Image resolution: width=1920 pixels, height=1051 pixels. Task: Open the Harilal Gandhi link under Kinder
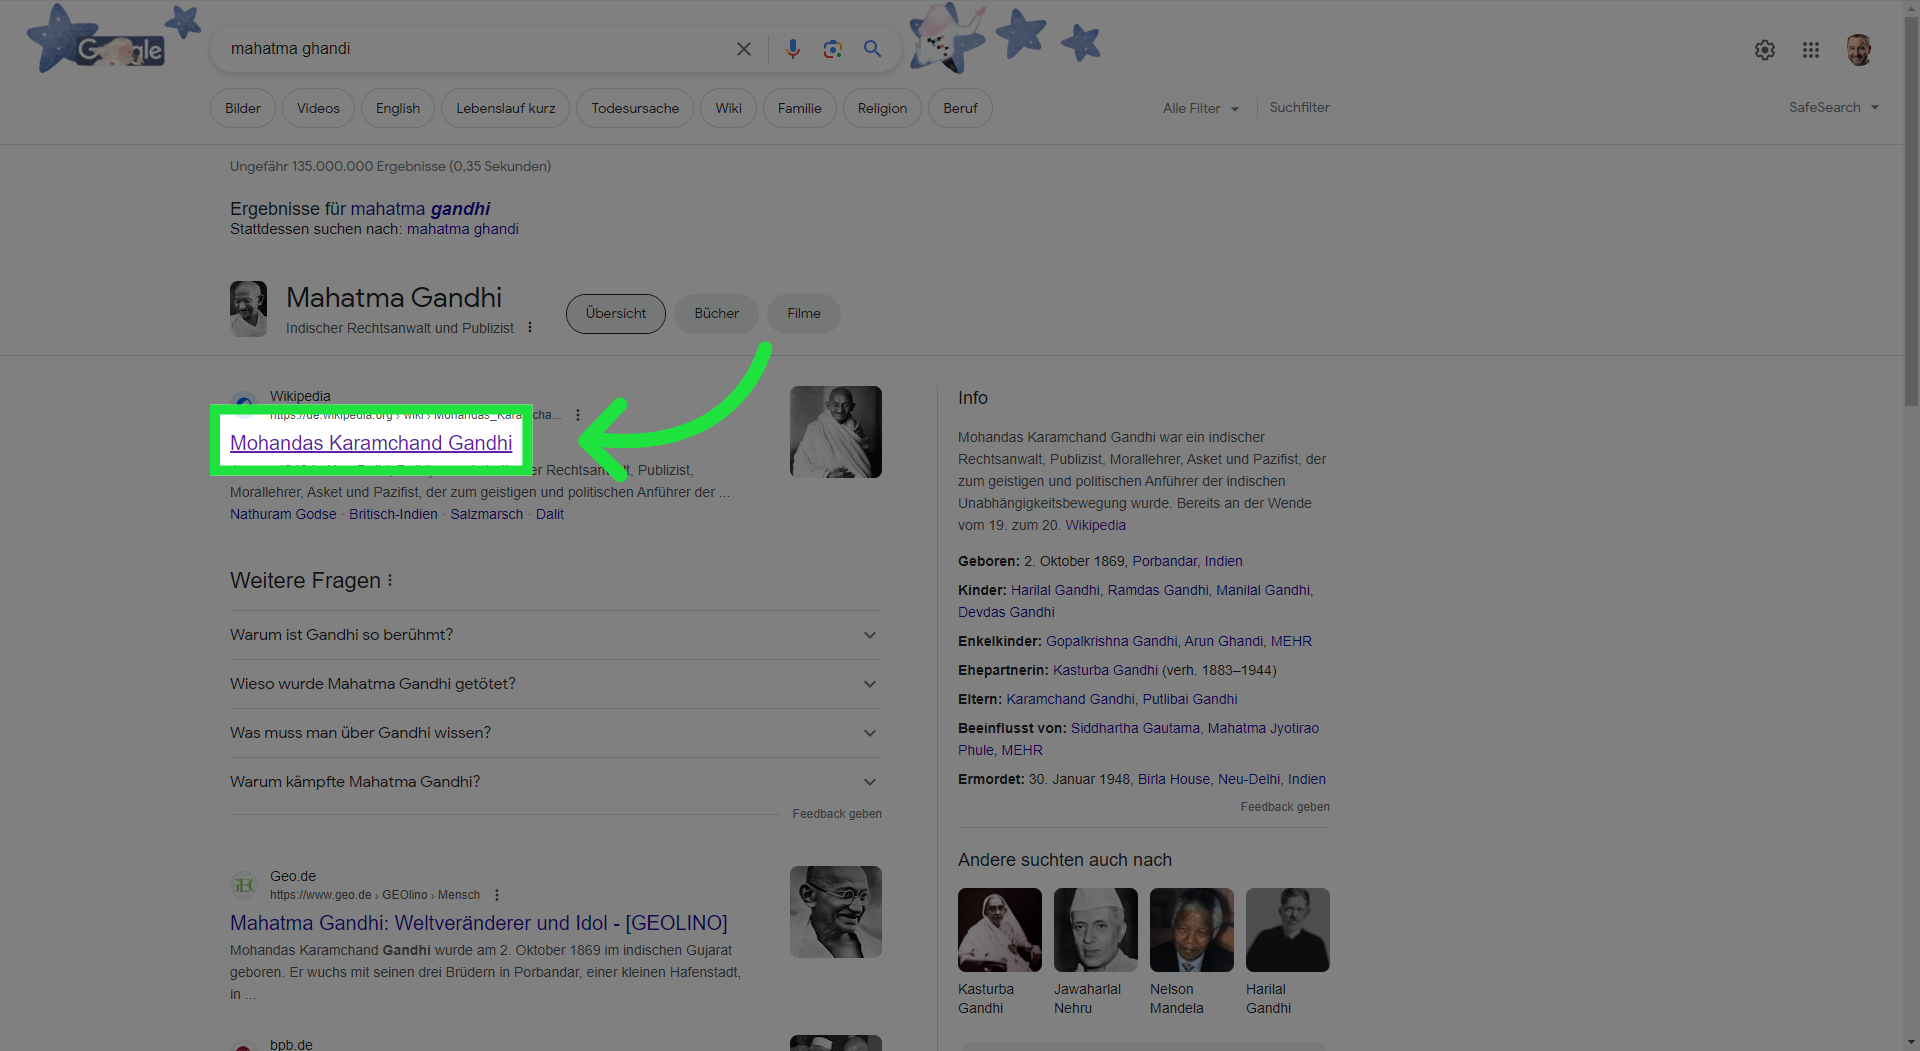(1055, 590)
